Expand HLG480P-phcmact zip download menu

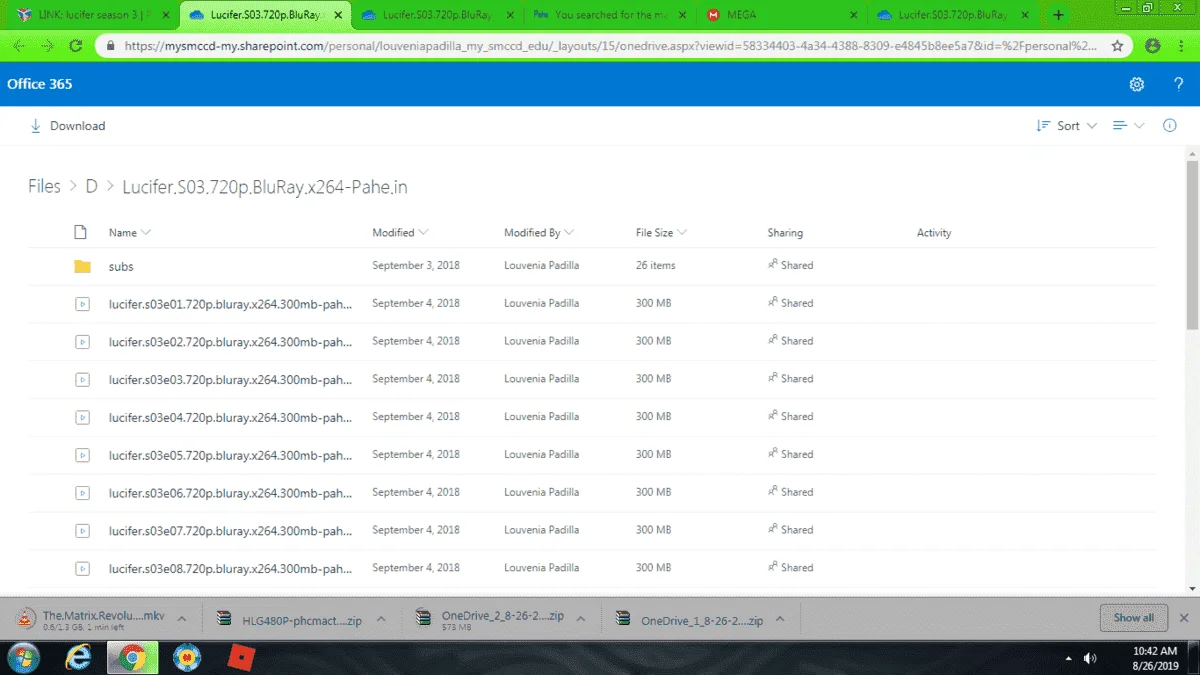coord(381,619)
